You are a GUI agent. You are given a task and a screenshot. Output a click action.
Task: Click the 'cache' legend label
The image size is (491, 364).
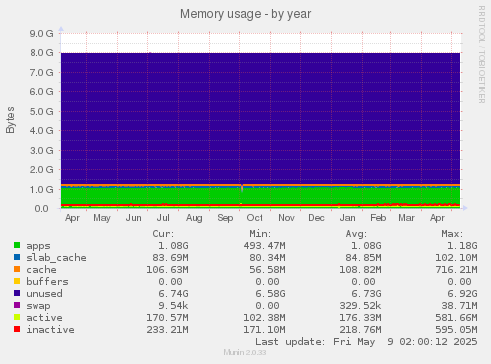point(41,270)
